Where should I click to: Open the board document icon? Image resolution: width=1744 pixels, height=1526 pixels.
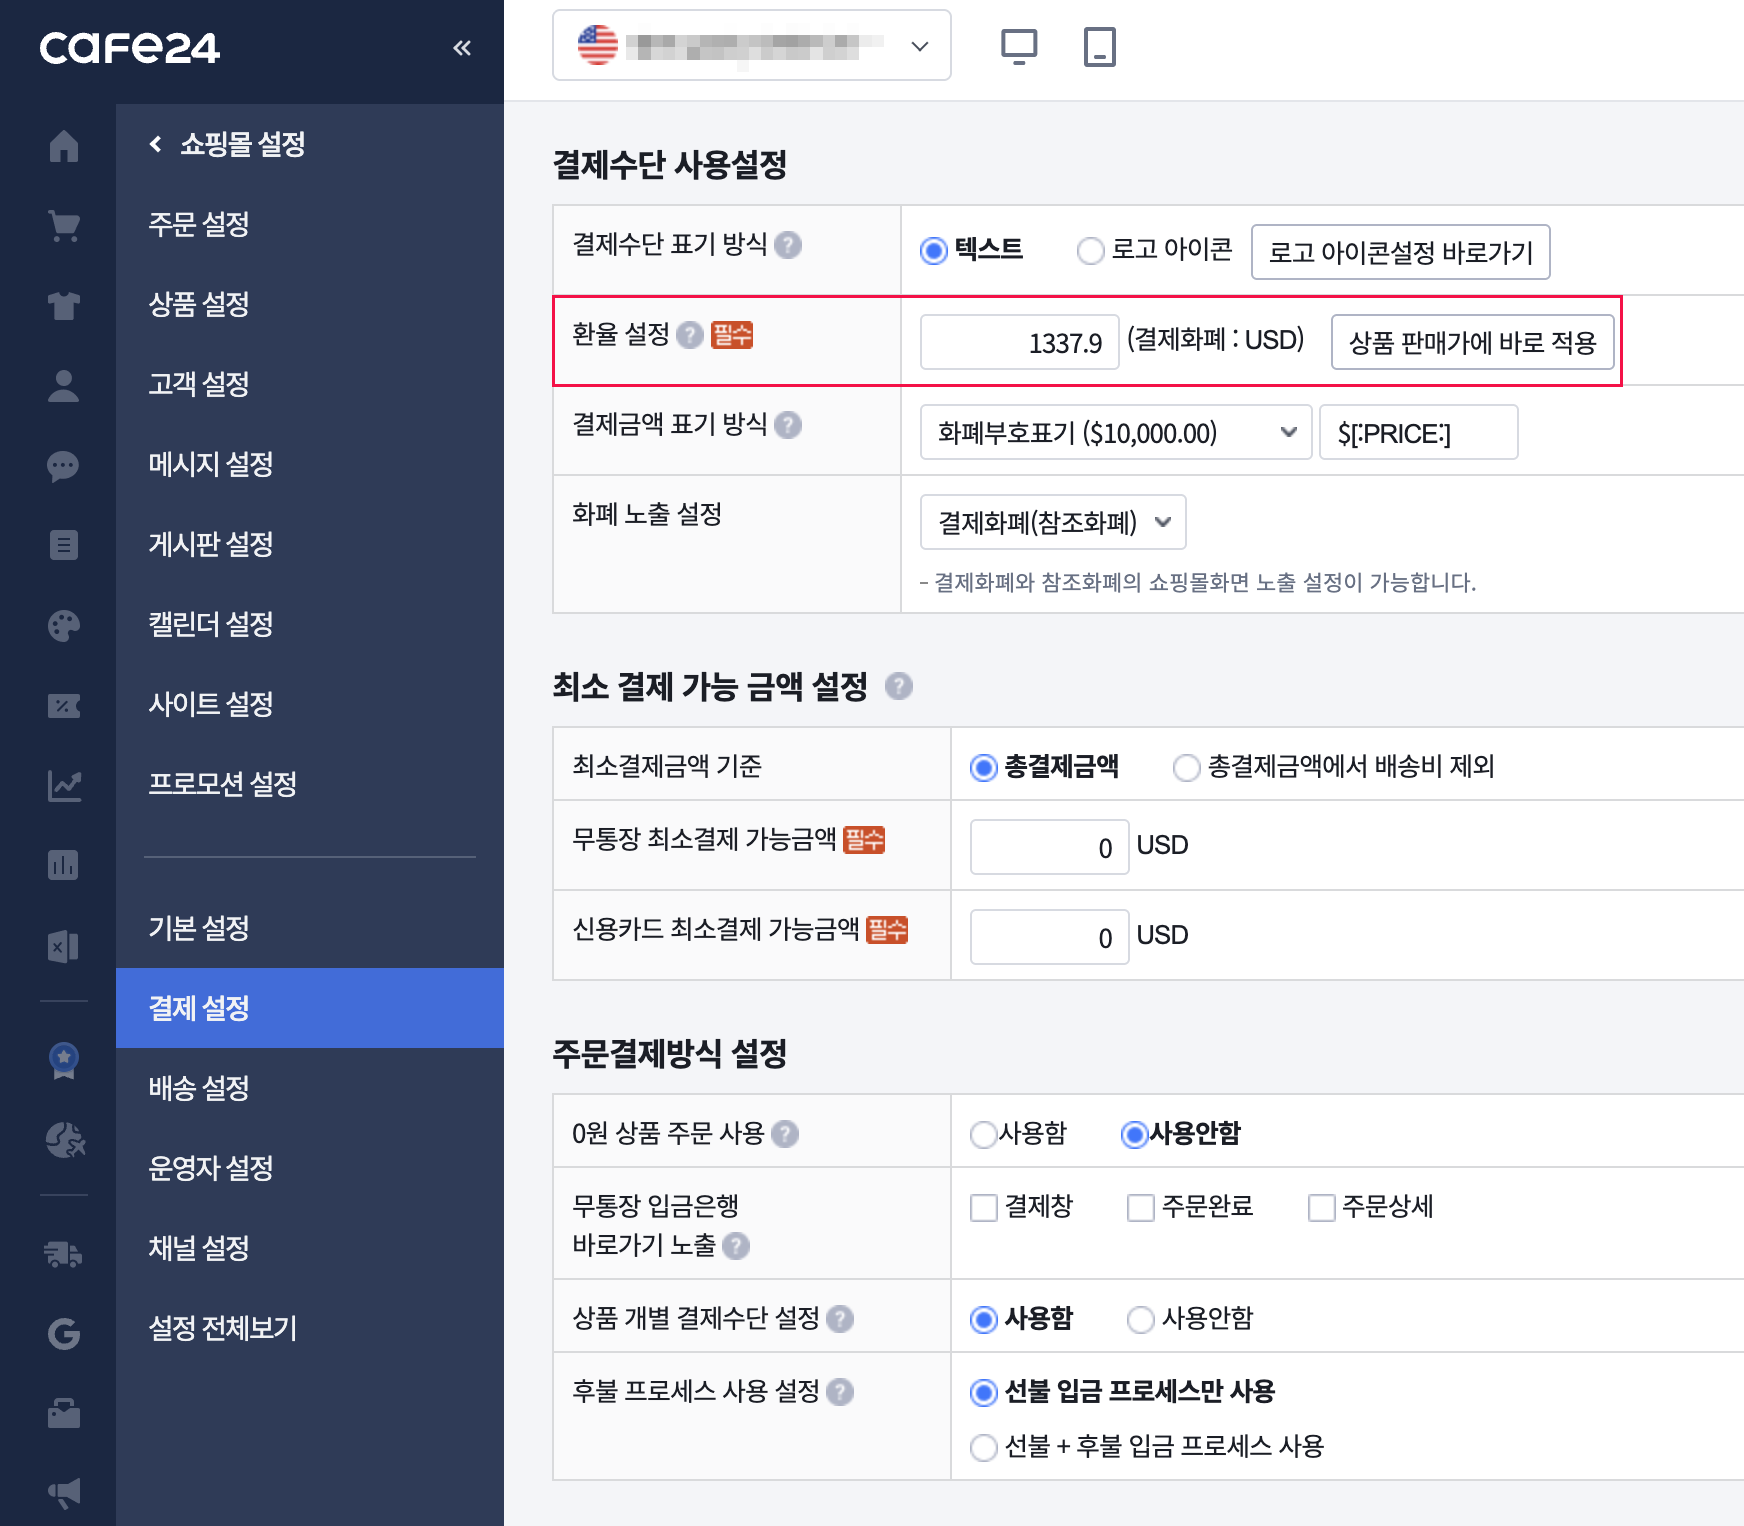point(64,546)
